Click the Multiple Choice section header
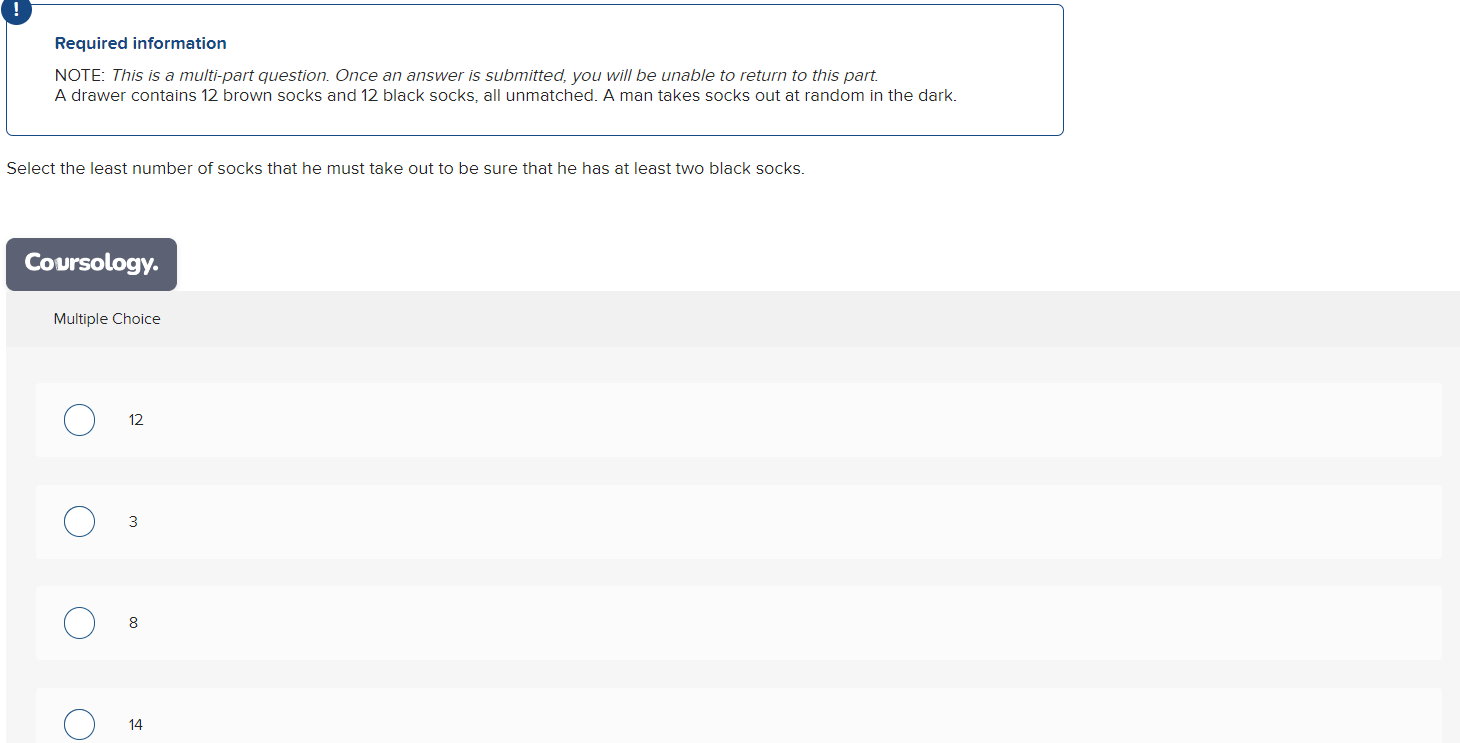Screen dimensions: 1460x743 point(107,318)
